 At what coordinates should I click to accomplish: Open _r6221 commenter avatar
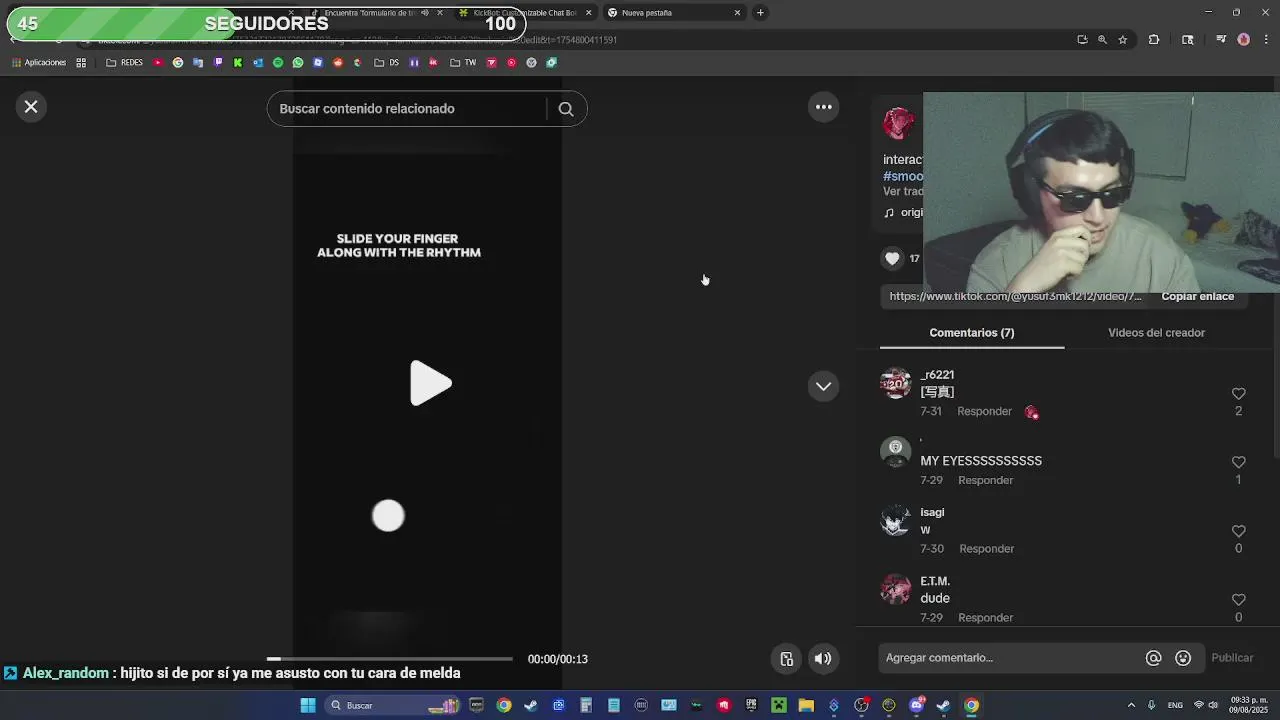pos(895,383)
